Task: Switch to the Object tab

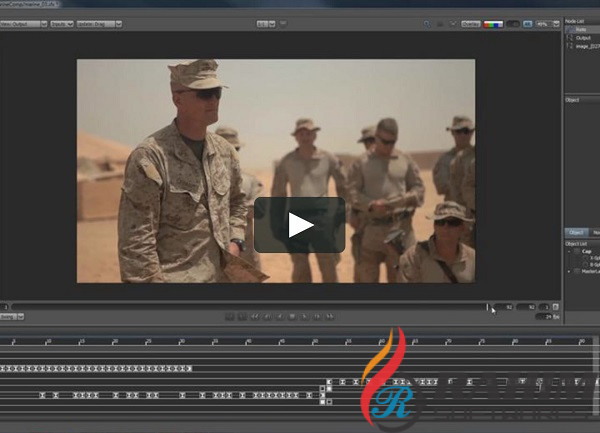Action: (576, 233)
